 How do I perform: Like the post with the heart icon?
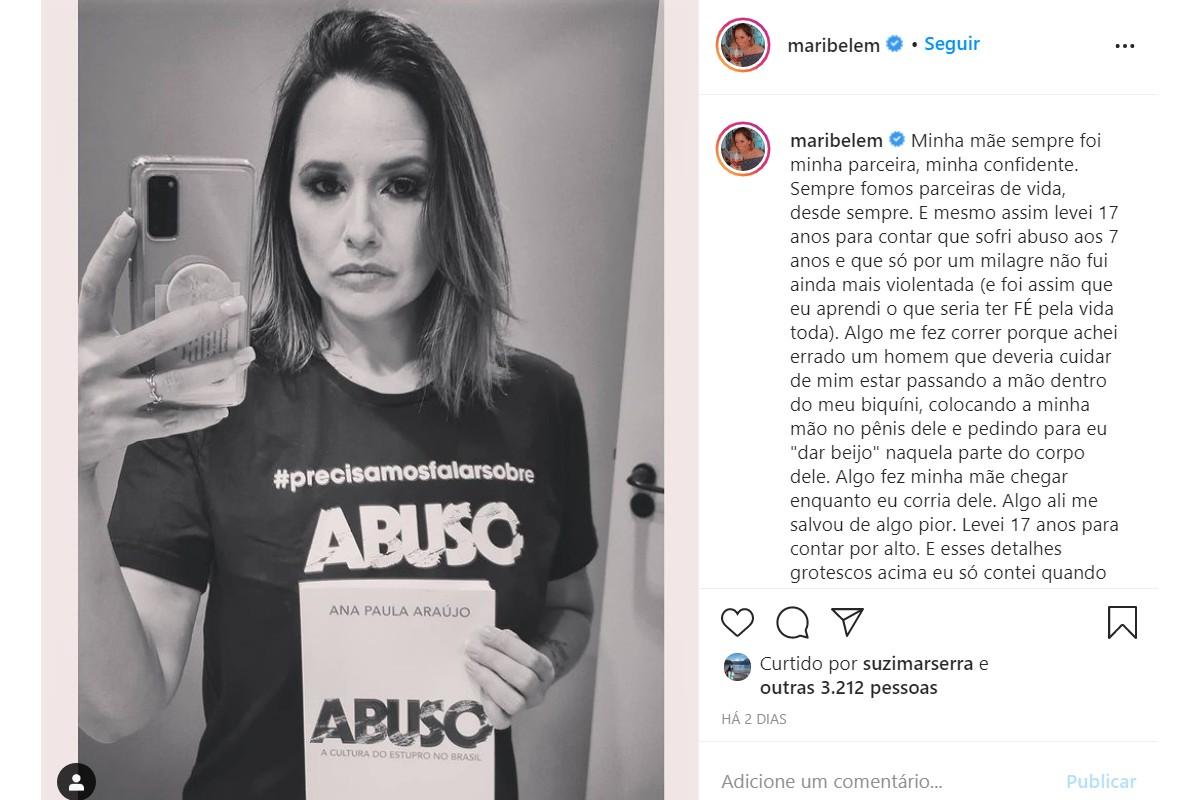click(737, 622)
